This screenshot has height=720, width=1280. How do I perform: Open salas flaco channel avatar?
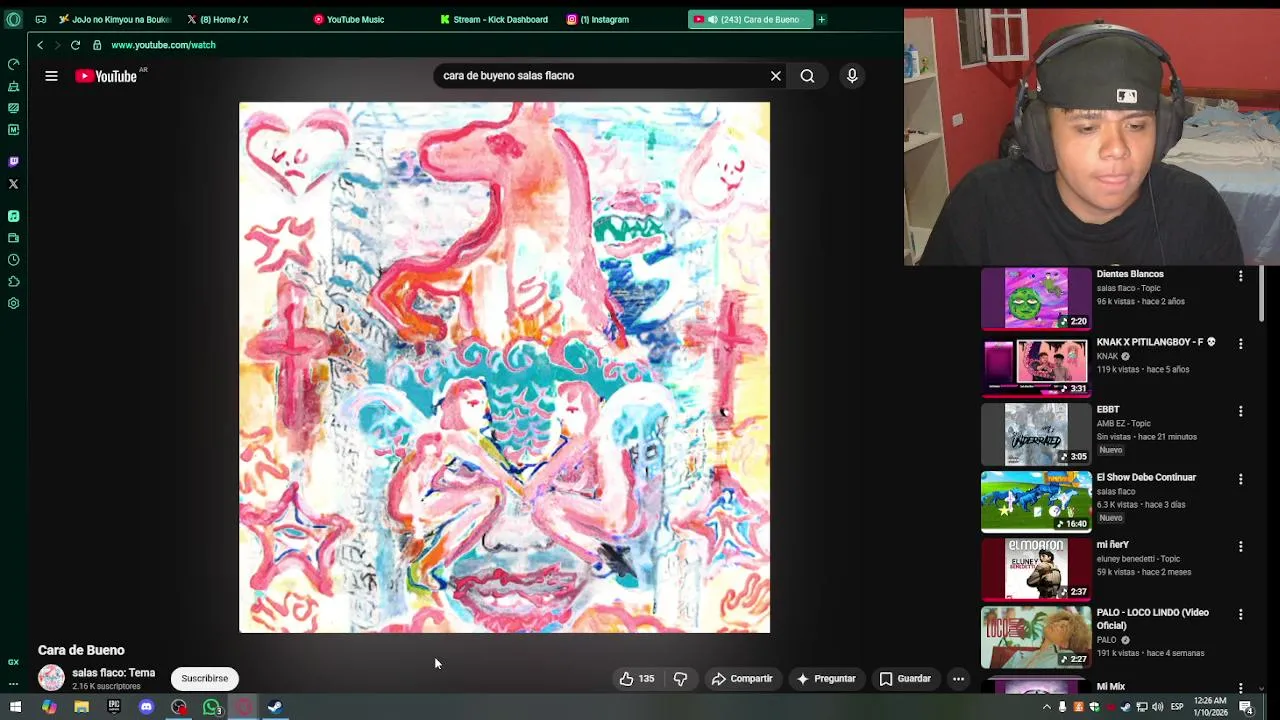click(x=51, y=678)
